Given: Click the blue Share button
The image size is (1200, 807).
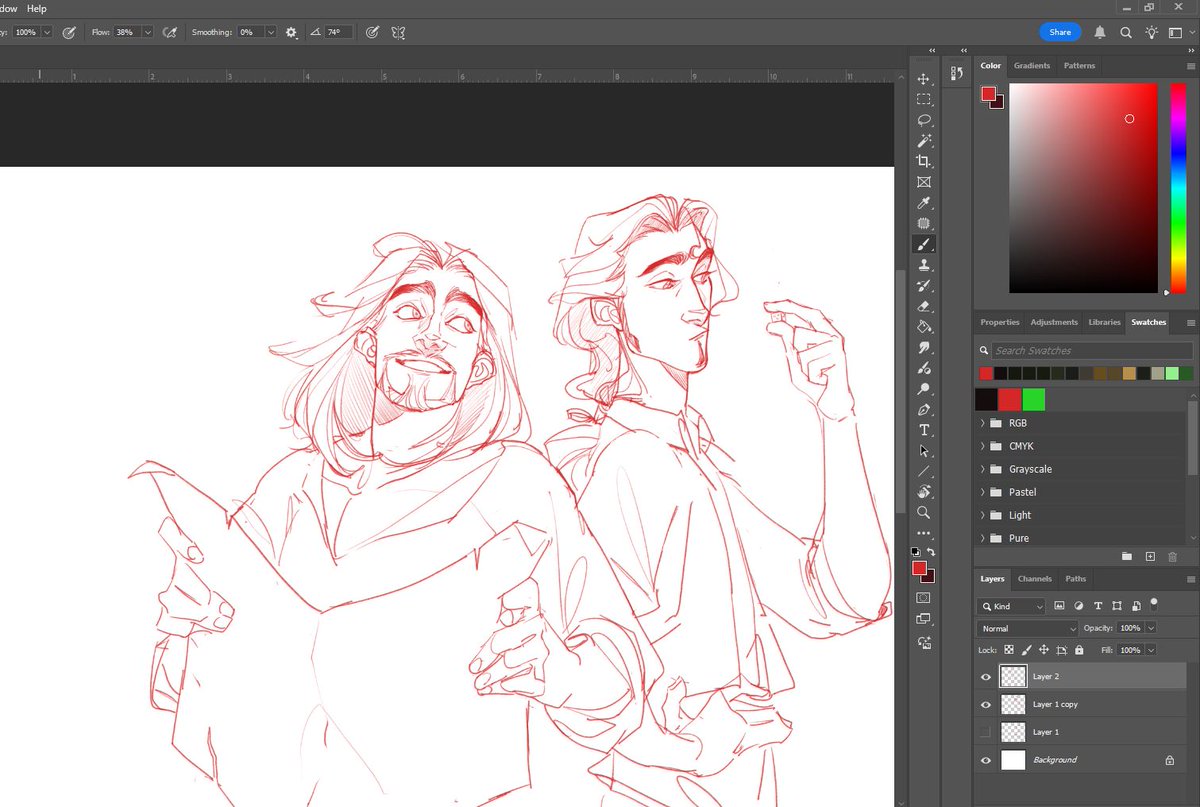Looking at the screenshot, I should 1060,32.
